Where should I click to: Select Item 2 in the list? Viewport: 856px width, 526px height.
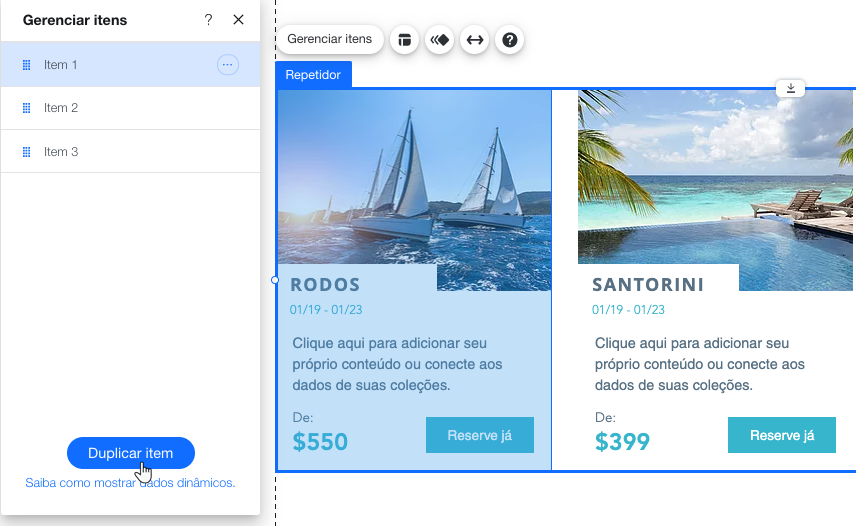pyautogui.click(x=130, y=108)
